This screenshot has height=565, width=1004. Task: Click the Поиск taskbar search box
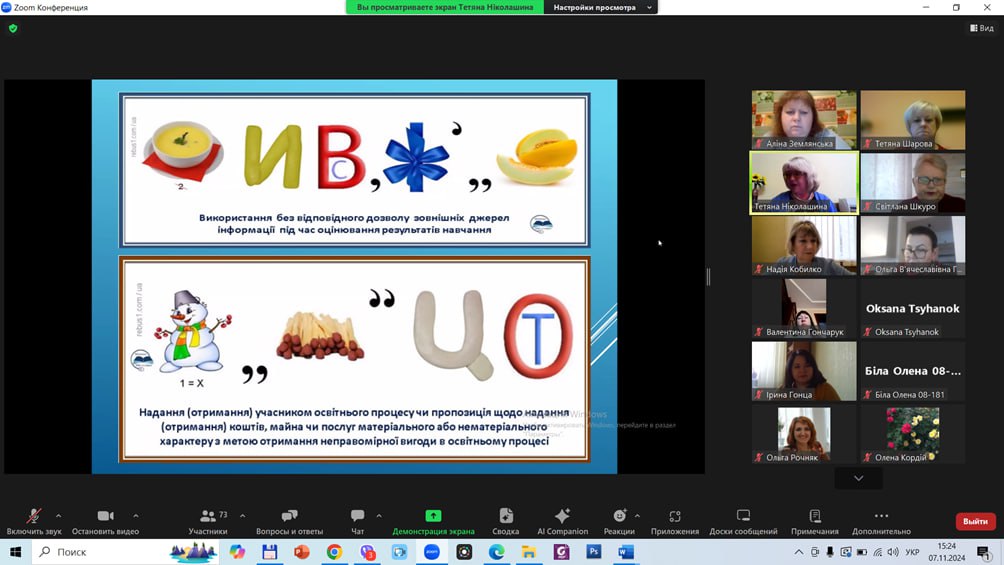125,552
